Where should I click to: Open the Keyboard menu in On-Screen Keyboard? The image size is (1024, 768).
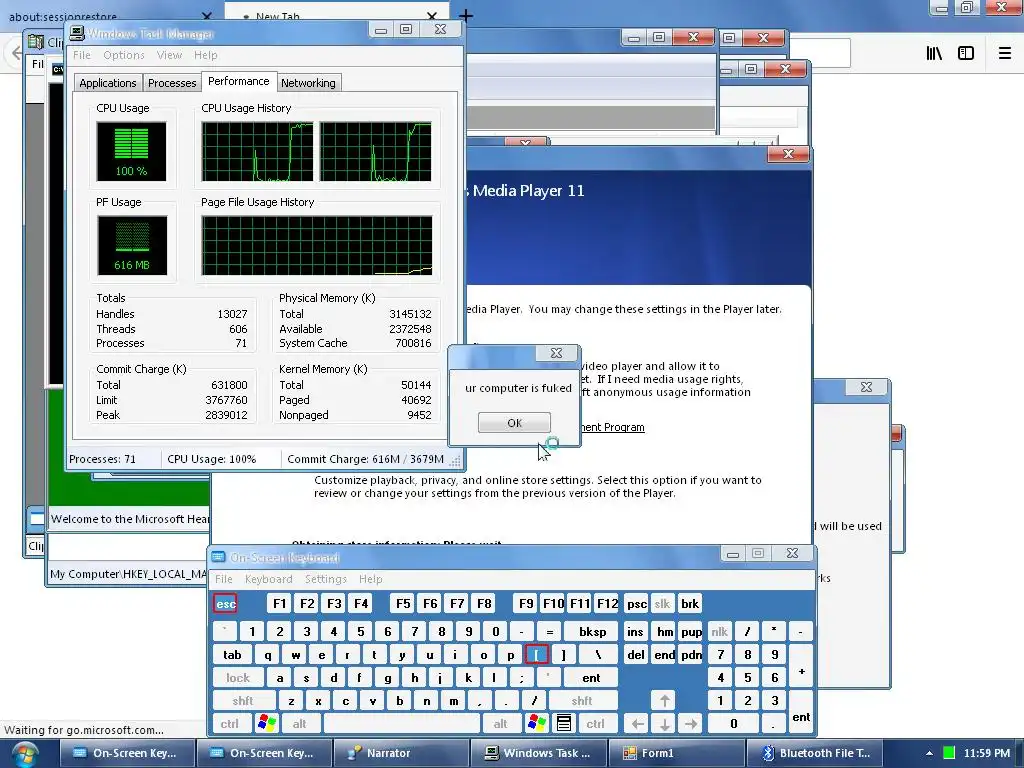tap(268, 579)
